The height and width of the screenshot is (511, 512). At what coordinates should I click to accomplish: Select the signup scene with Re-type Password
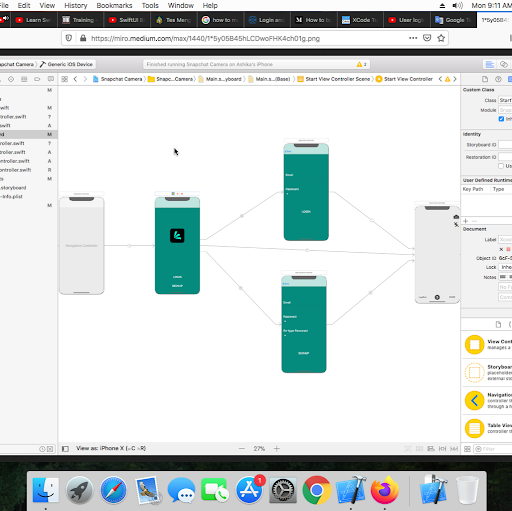click(304, 324)
